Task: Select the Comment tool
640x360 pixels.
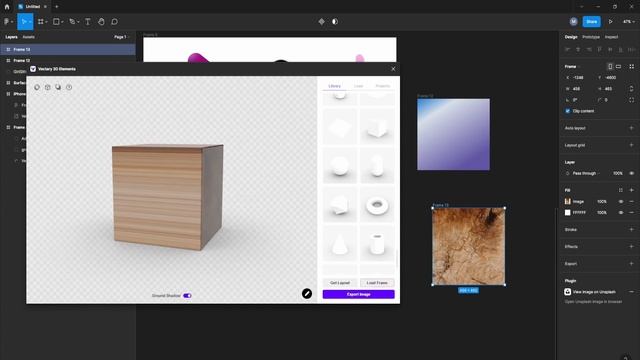Action: coord(114,22)
